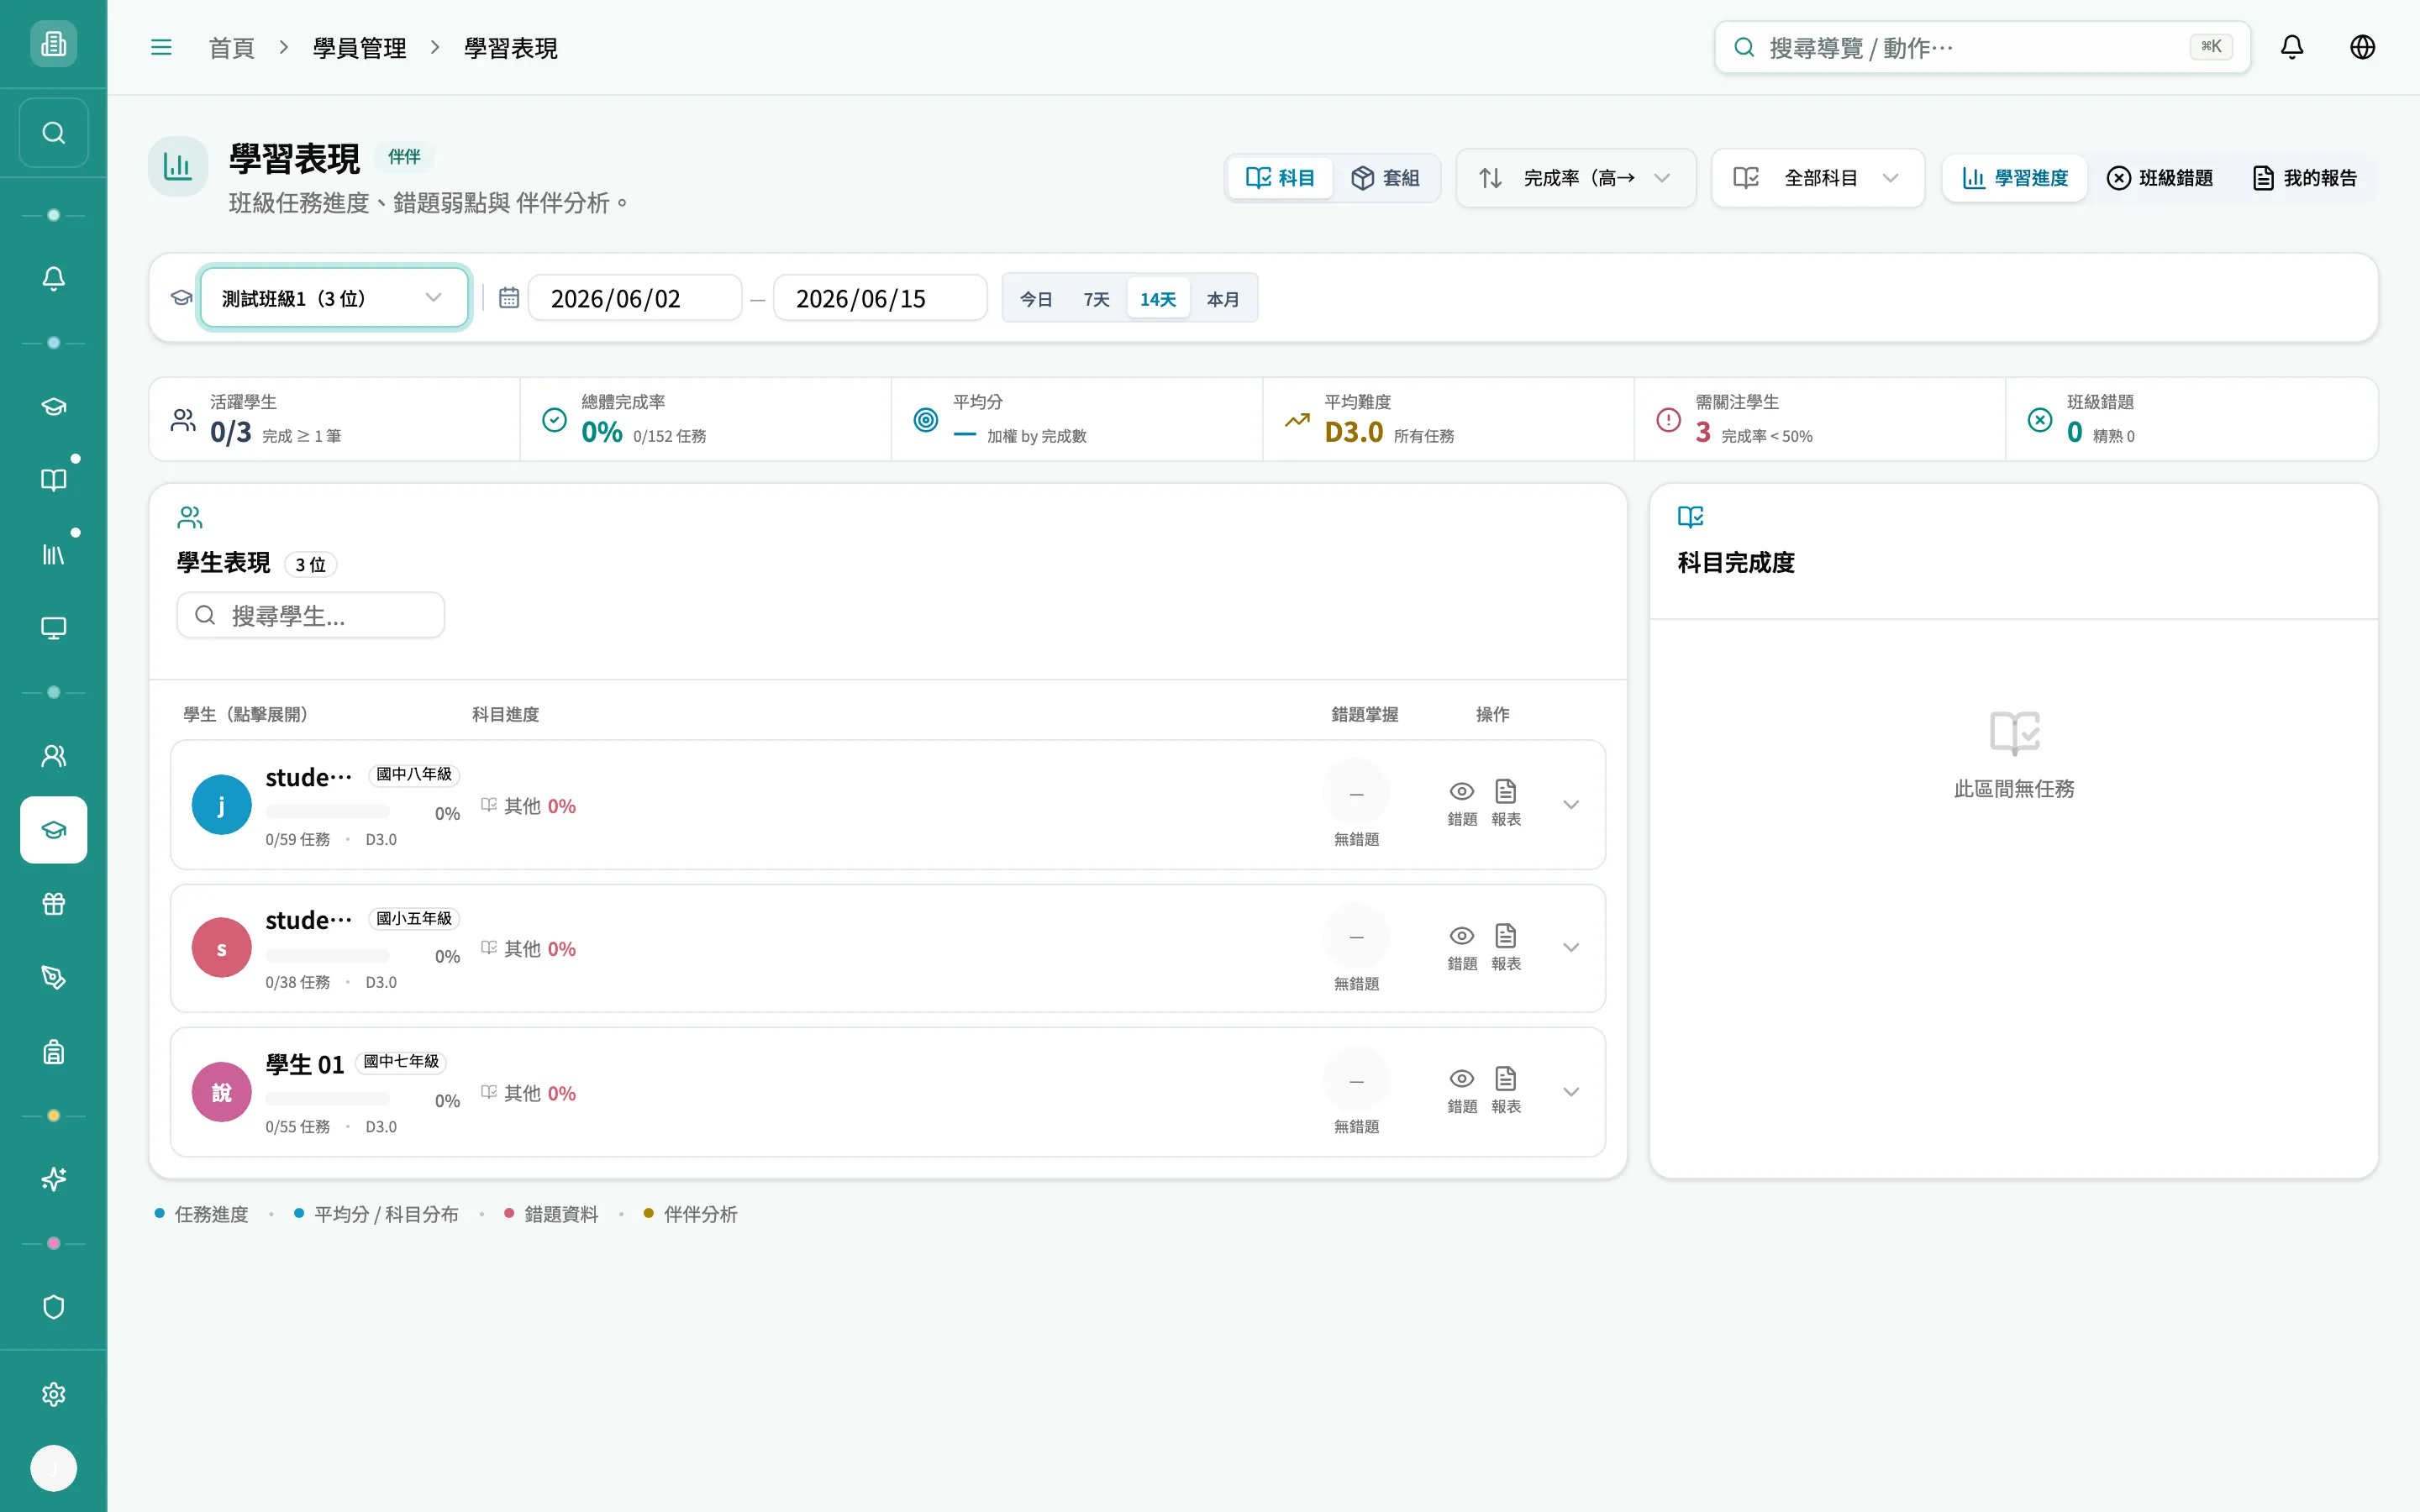Open the sidebar pen tool icon
The width and height of the screenshot is (2420, 1512).
[54, 978]
